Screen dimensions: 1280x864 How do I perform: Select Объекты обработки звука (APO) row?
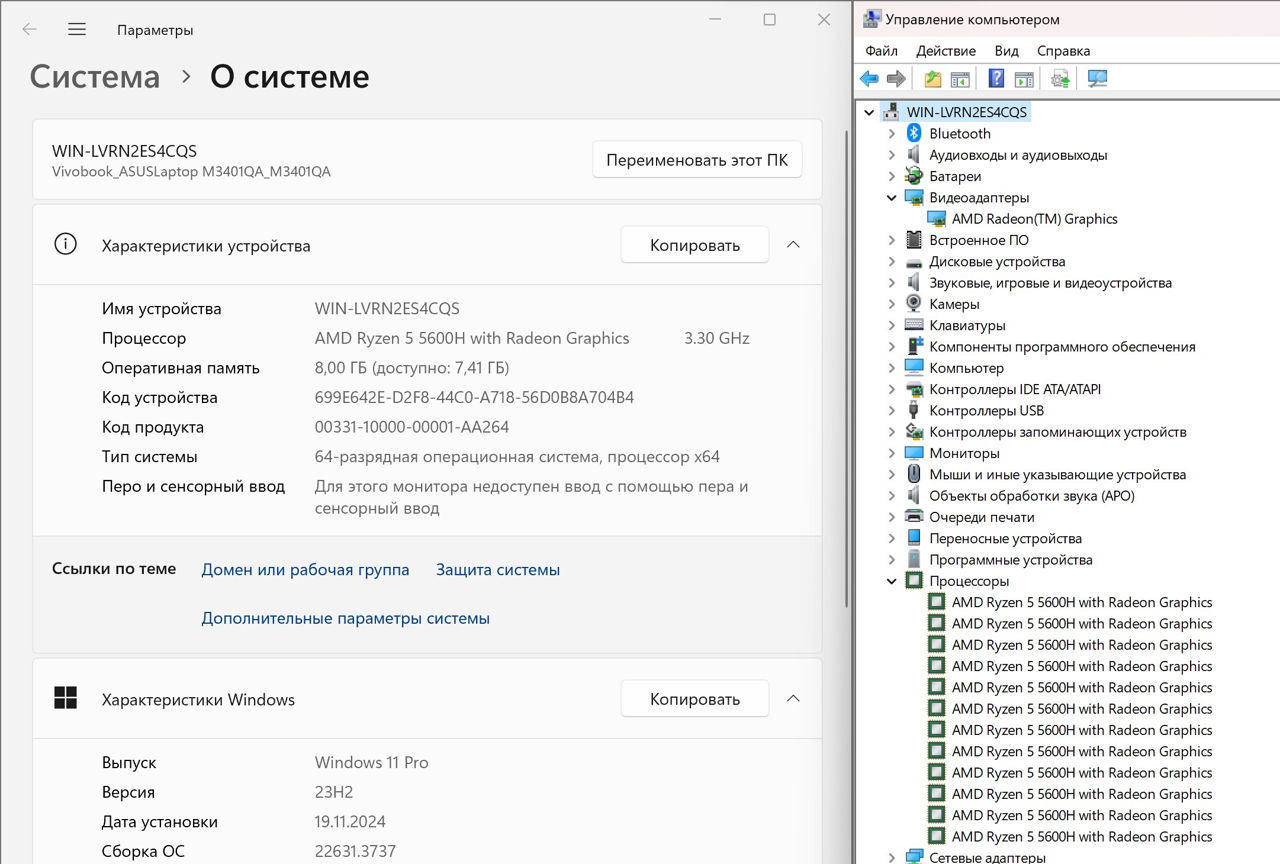click(1031, 496)
